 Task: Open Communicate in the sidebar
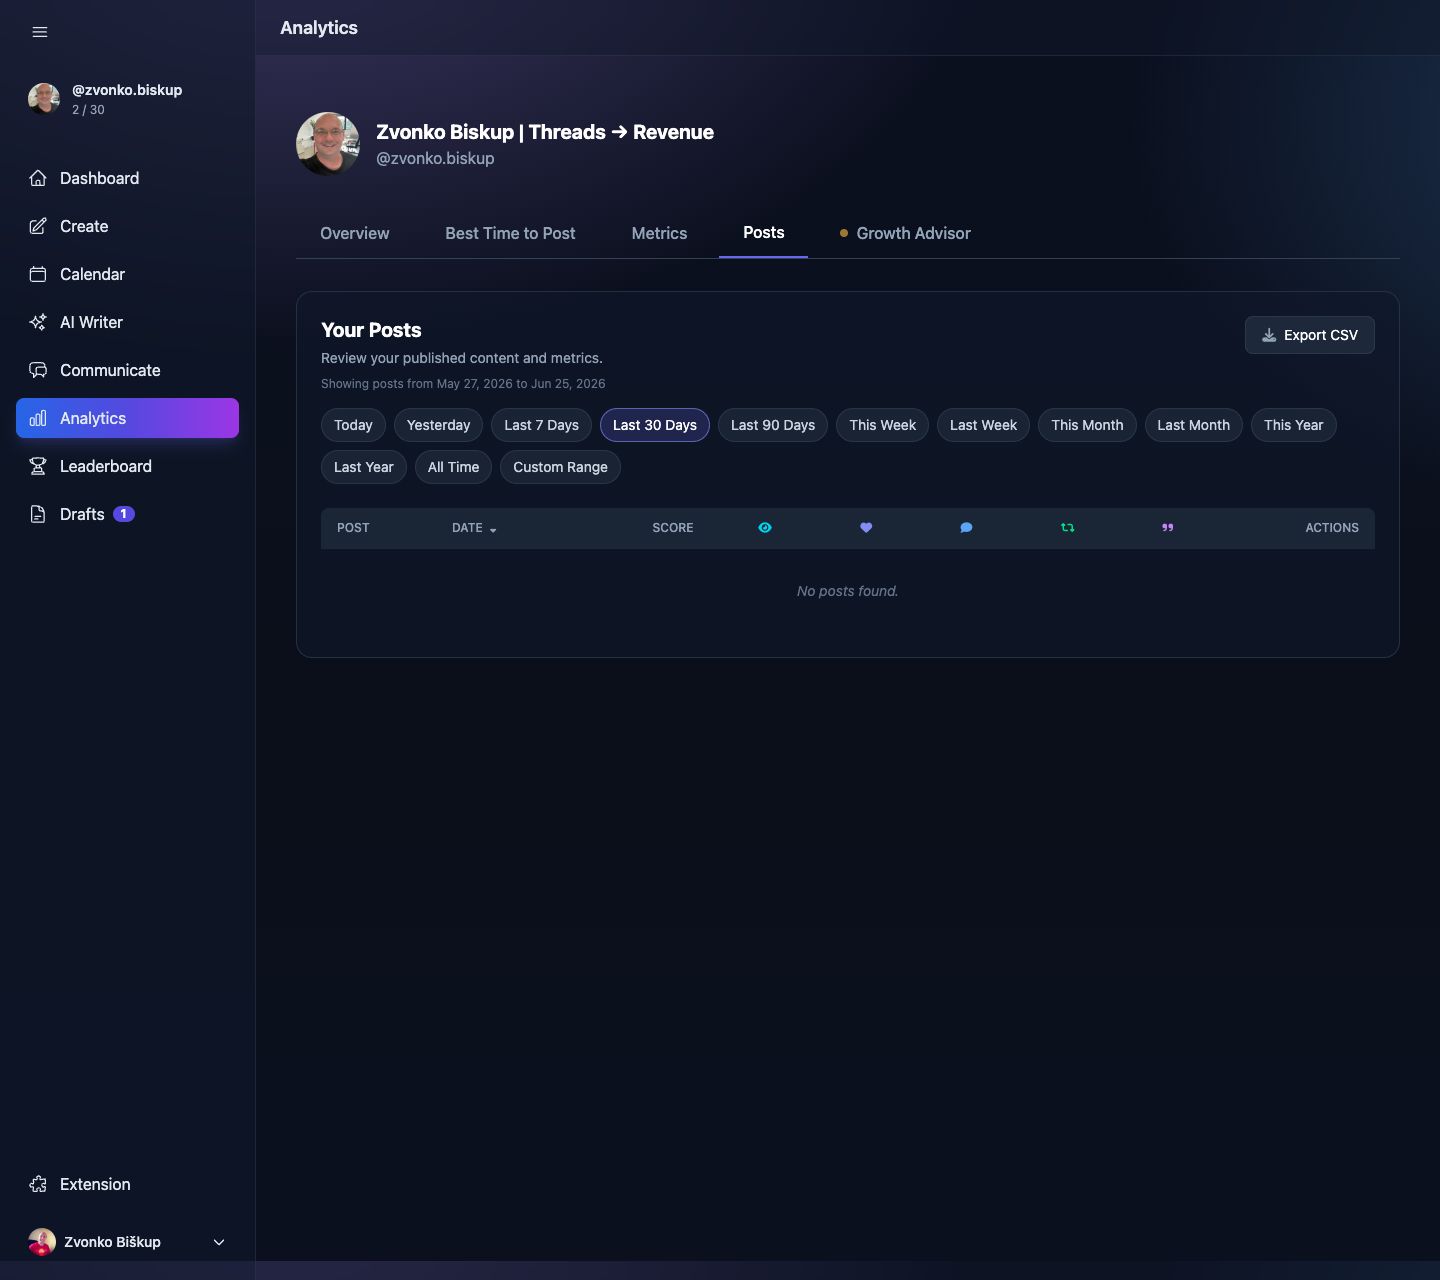127,370
